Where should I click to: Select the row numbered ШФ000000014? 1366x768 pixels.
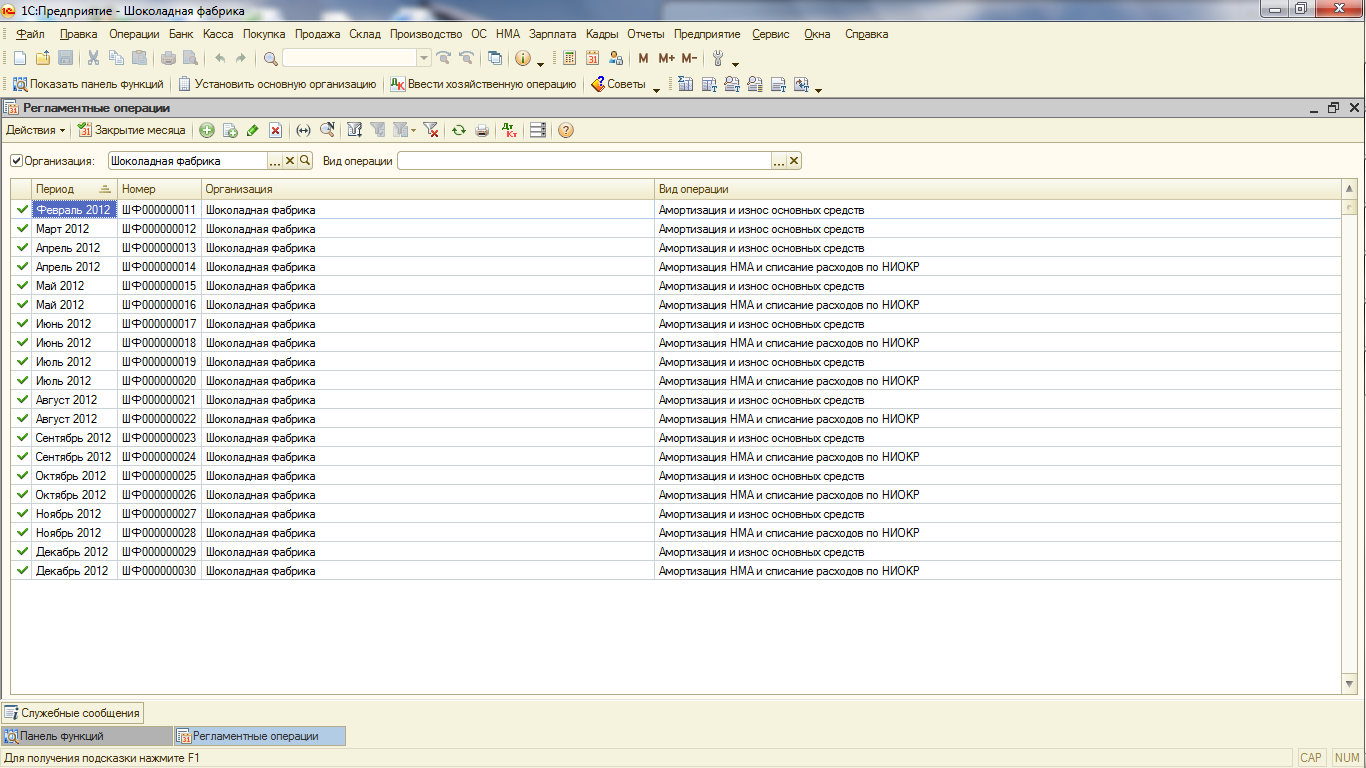[x=675, y=267]
